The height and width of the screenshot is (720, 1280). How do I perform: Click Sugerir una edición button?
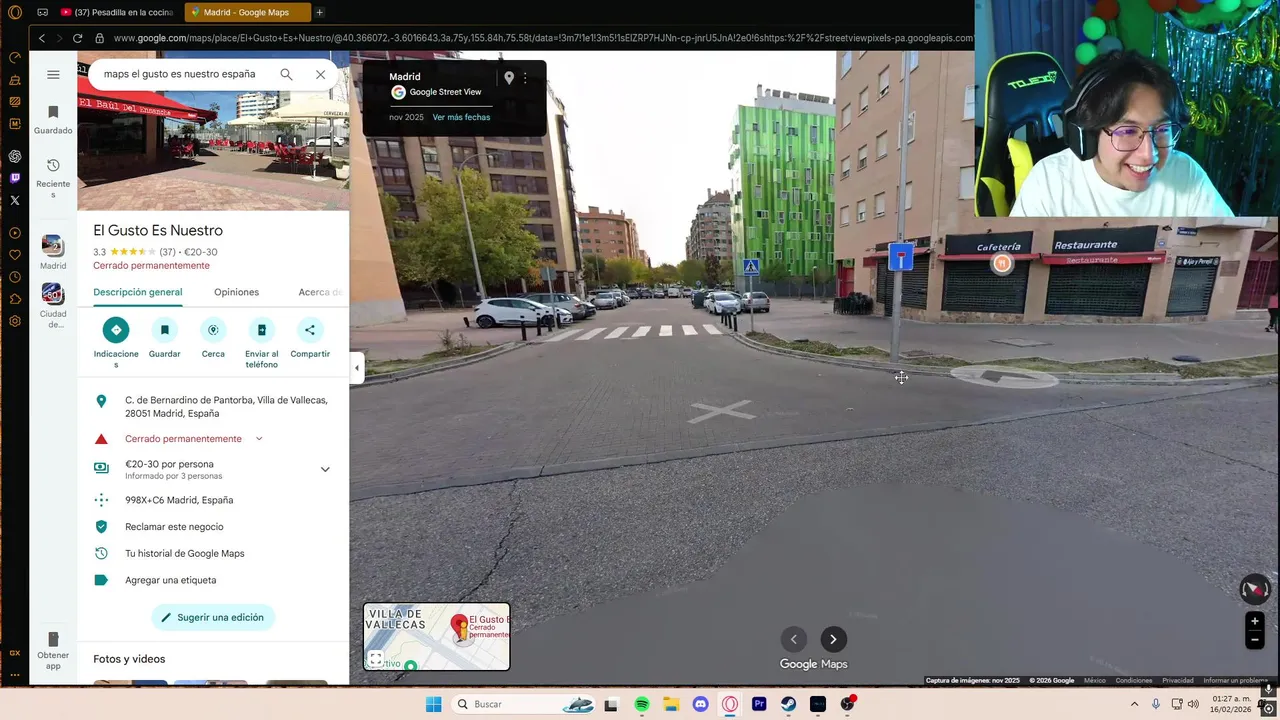pyautogui.click(x=213, y=617)
